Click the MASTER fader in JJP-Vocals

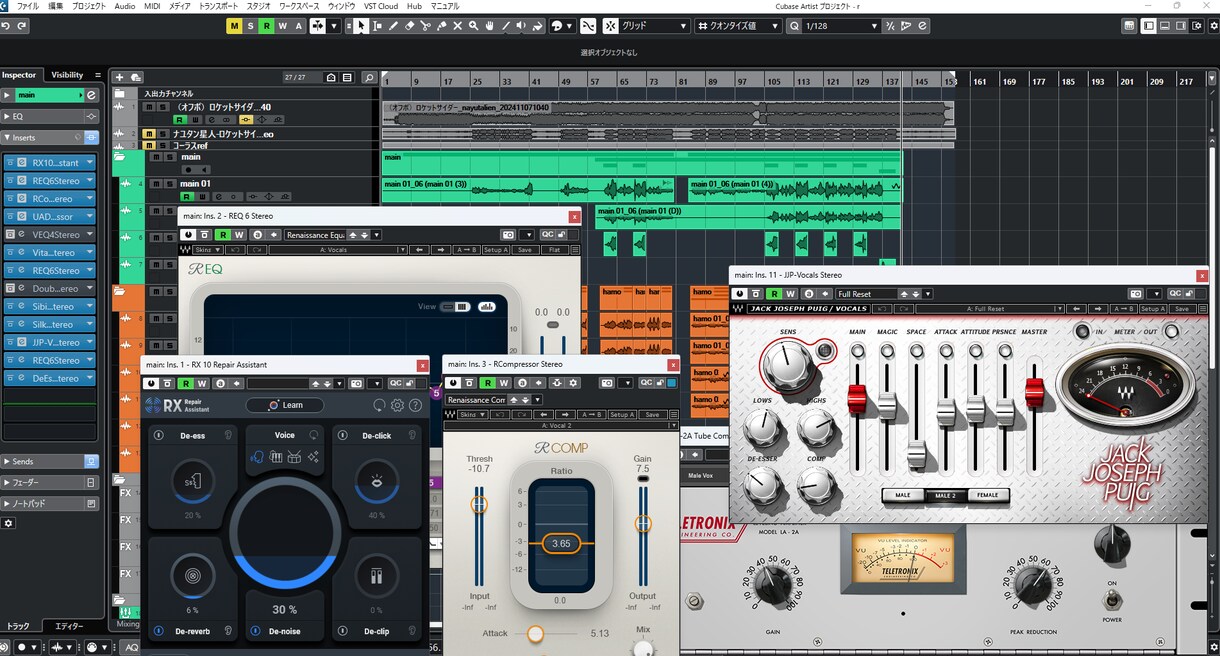pyautogui.click(x=1034, y=394)
